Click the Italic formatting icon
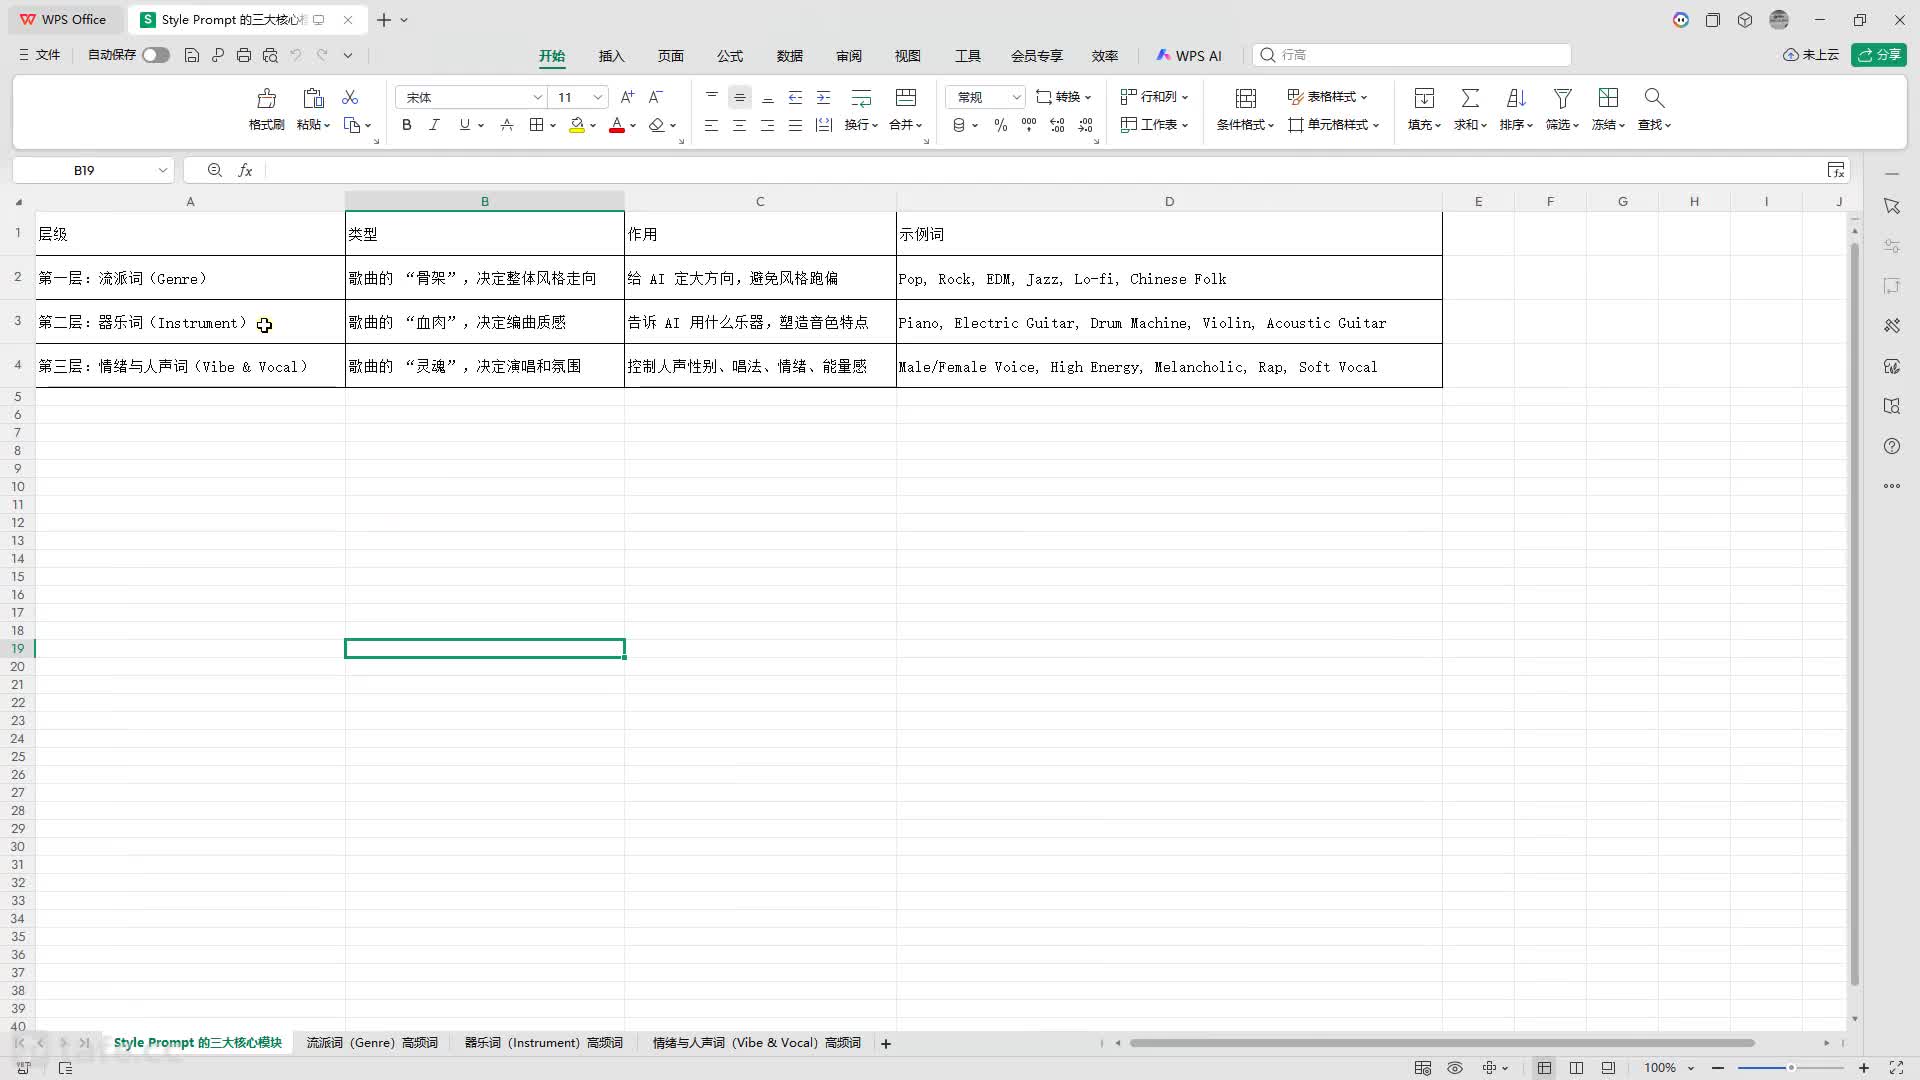This screenshot has height=1080, width=1920. 434,125
